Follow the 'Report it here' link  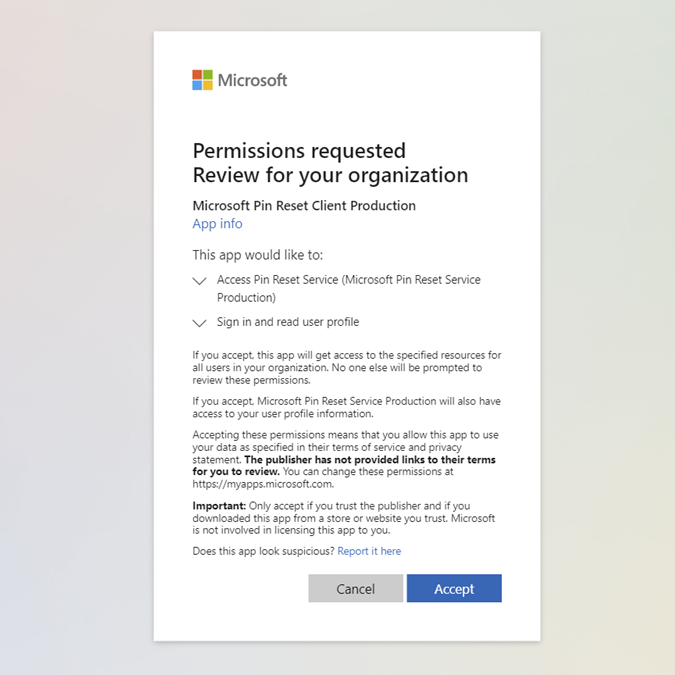click(369, 551)
